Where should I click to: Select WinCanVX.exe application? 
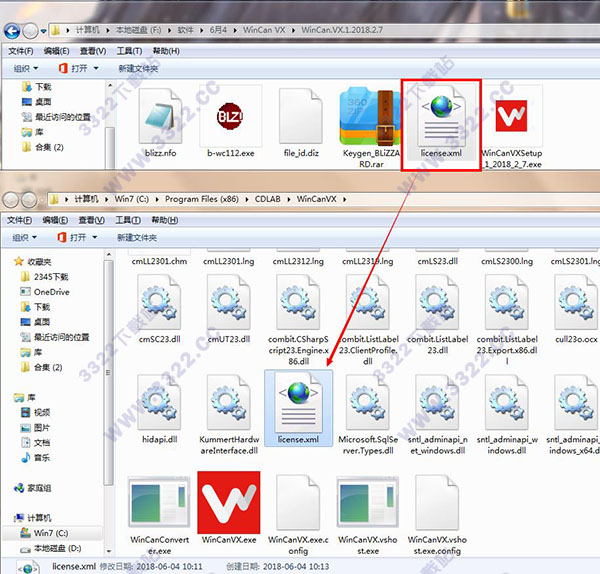click(229, 509)
